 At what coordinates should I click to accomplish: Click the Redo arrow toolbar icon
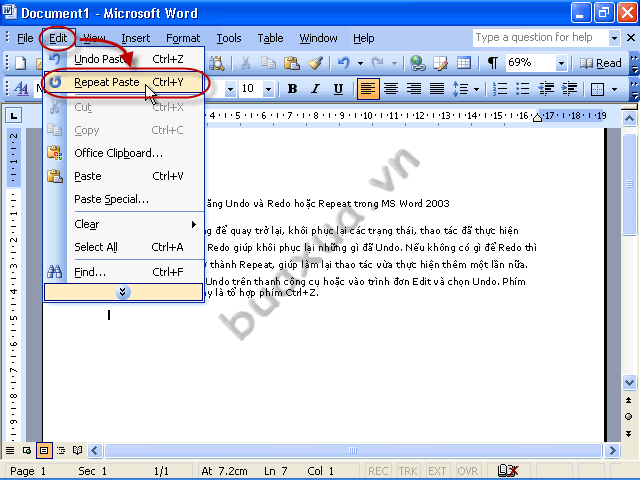[x=378, y=63]
